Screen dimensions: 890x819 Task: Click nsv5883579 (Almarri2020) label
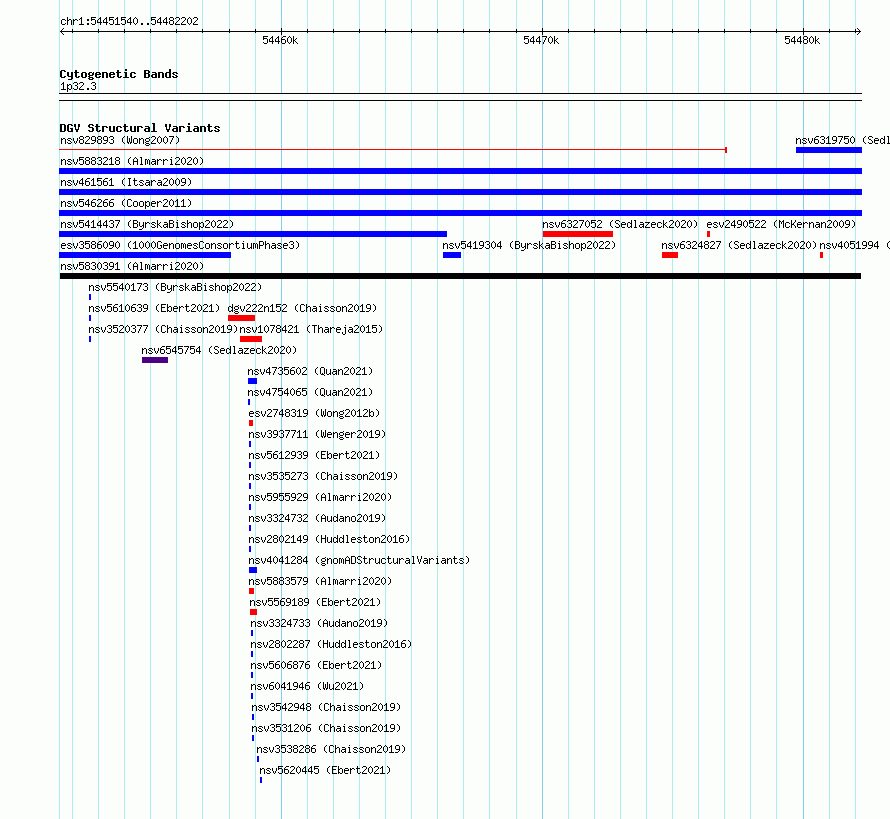(320, 581)
